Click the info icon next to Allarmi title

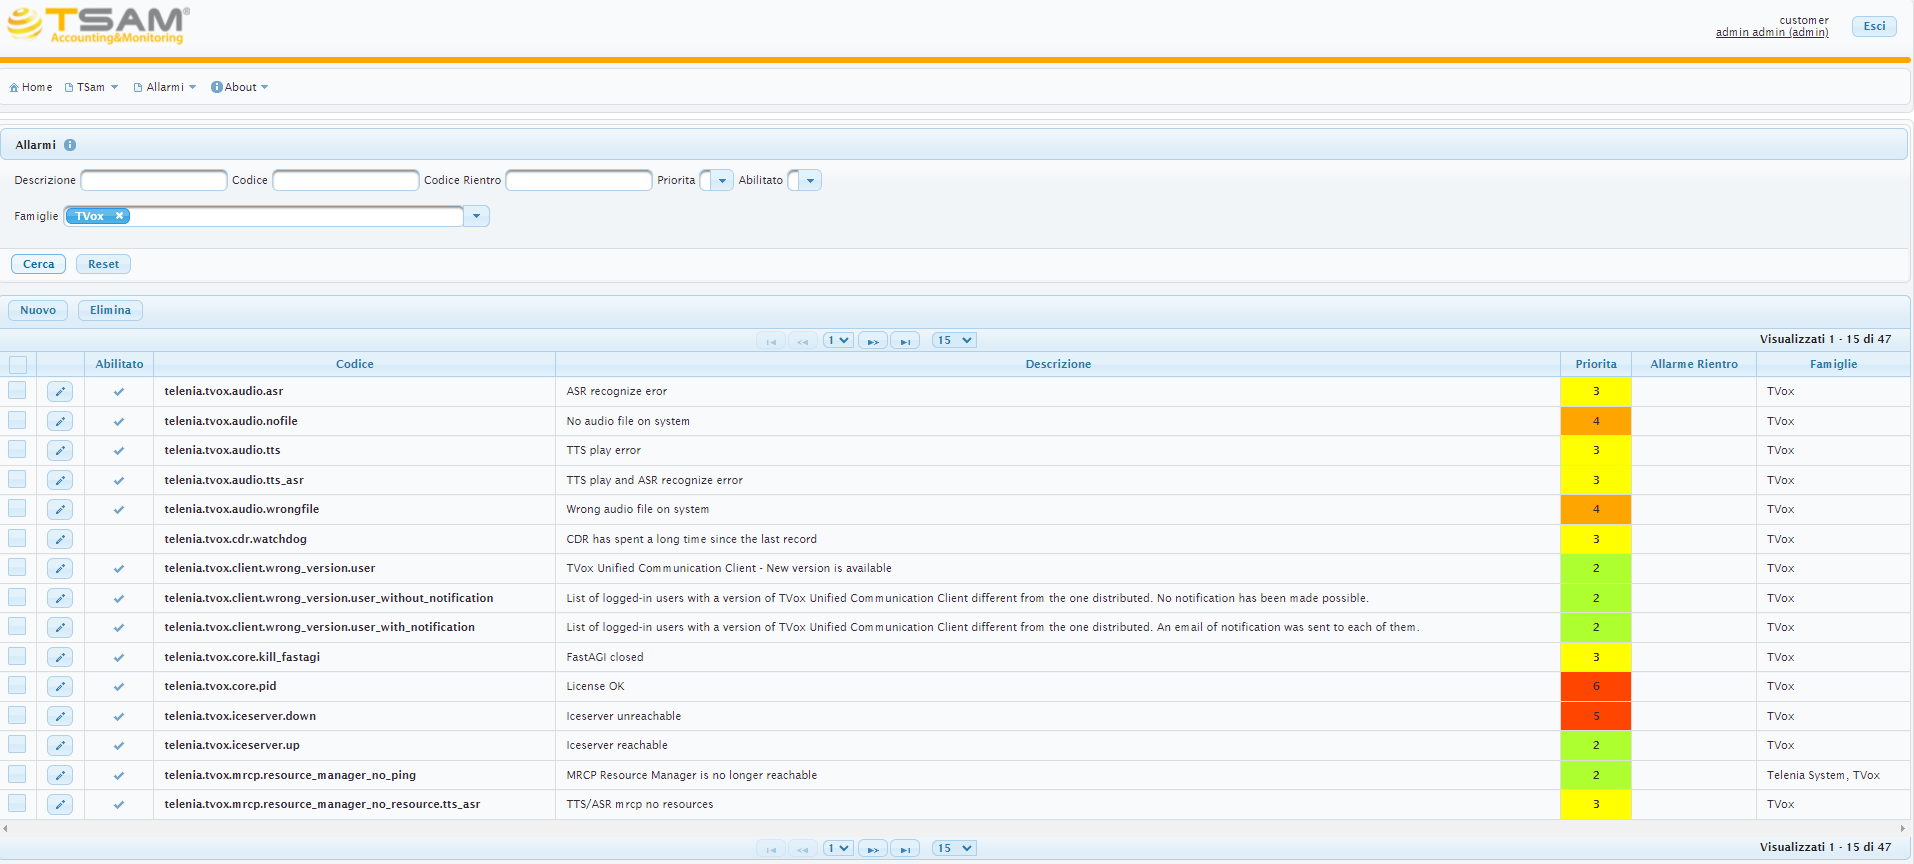click(x=70, y=145)
